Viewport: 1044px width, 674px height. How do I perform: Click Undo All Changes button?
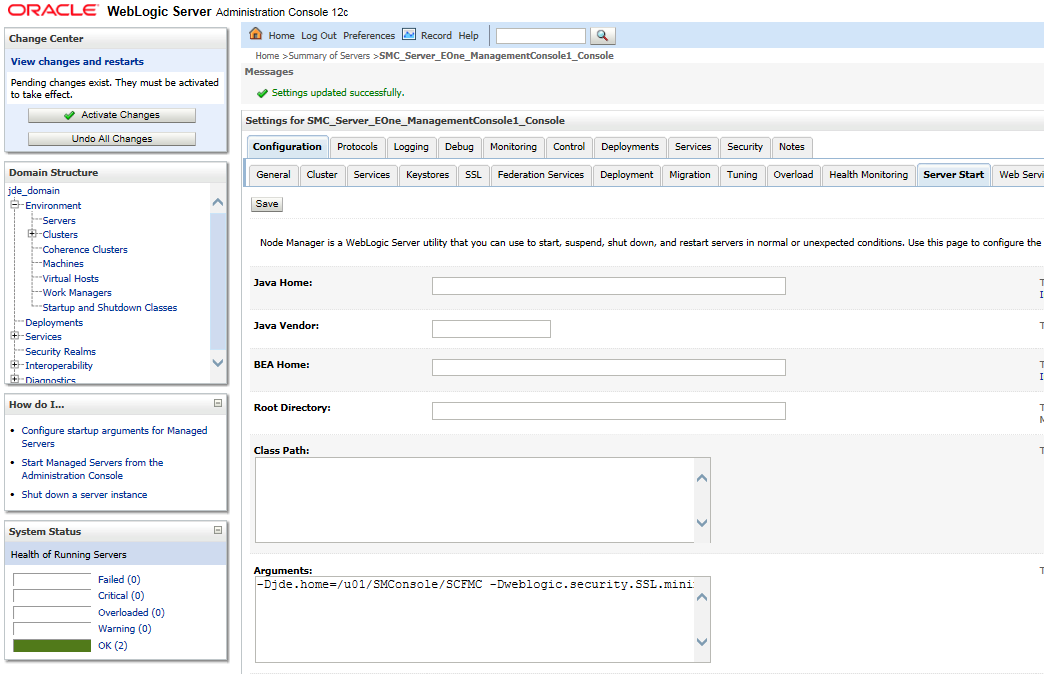click(111, 139)
